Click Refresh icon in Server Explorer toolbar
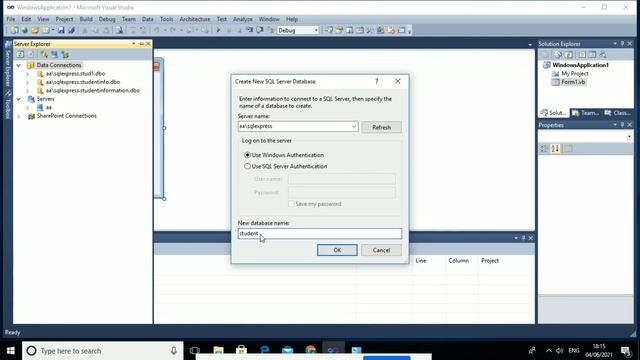The height and width of the screenshot is (360, 640). click(20, 54)
